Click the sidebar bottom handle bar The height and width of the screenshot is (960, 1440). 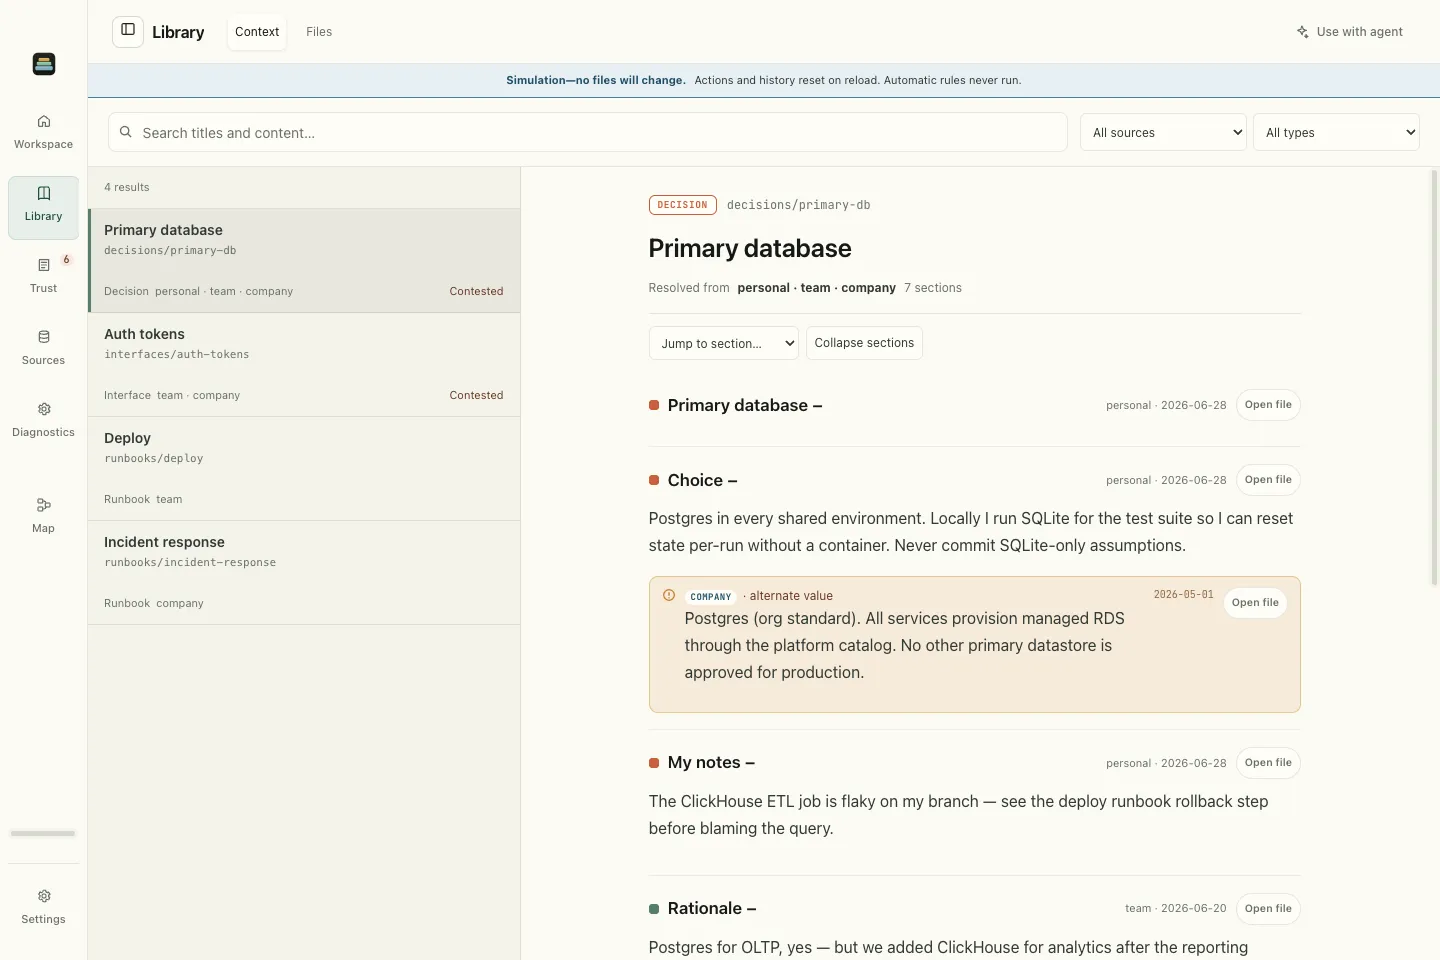click(x=43, y=833)
